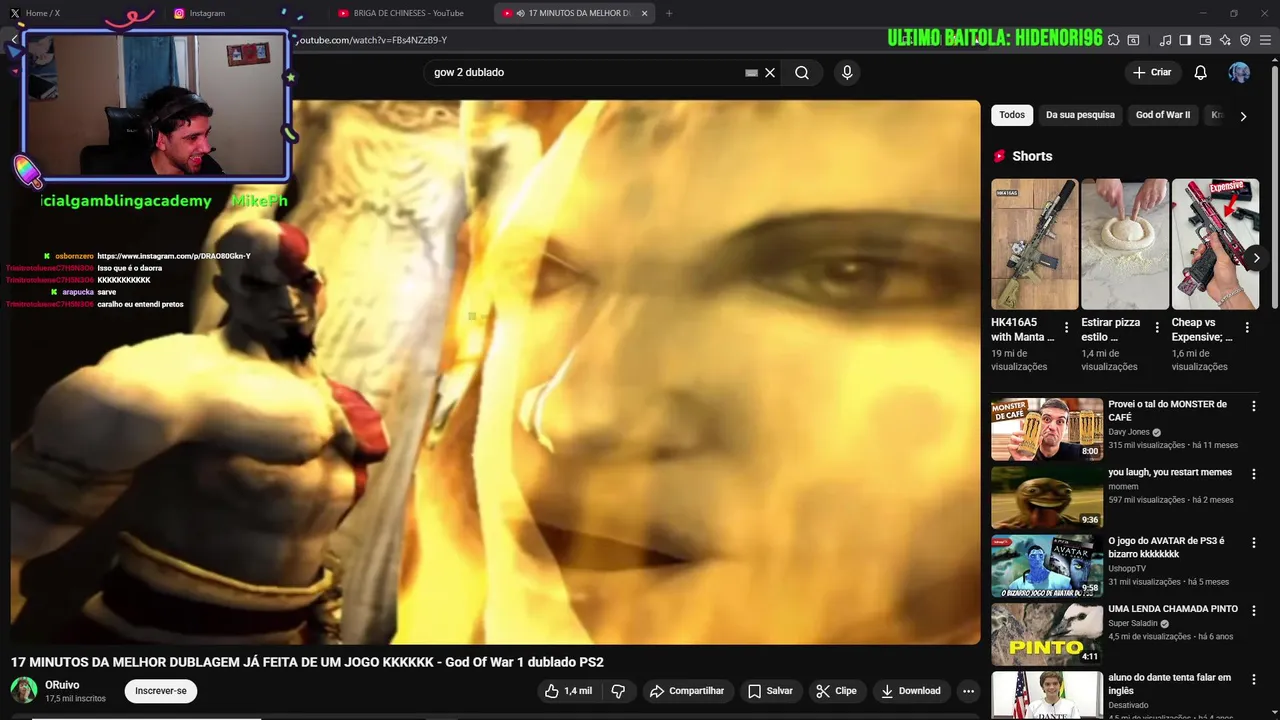Open options for the Cheap vs Expensive short
The height and width of the screenshot is (720, 1280).
1247,327
